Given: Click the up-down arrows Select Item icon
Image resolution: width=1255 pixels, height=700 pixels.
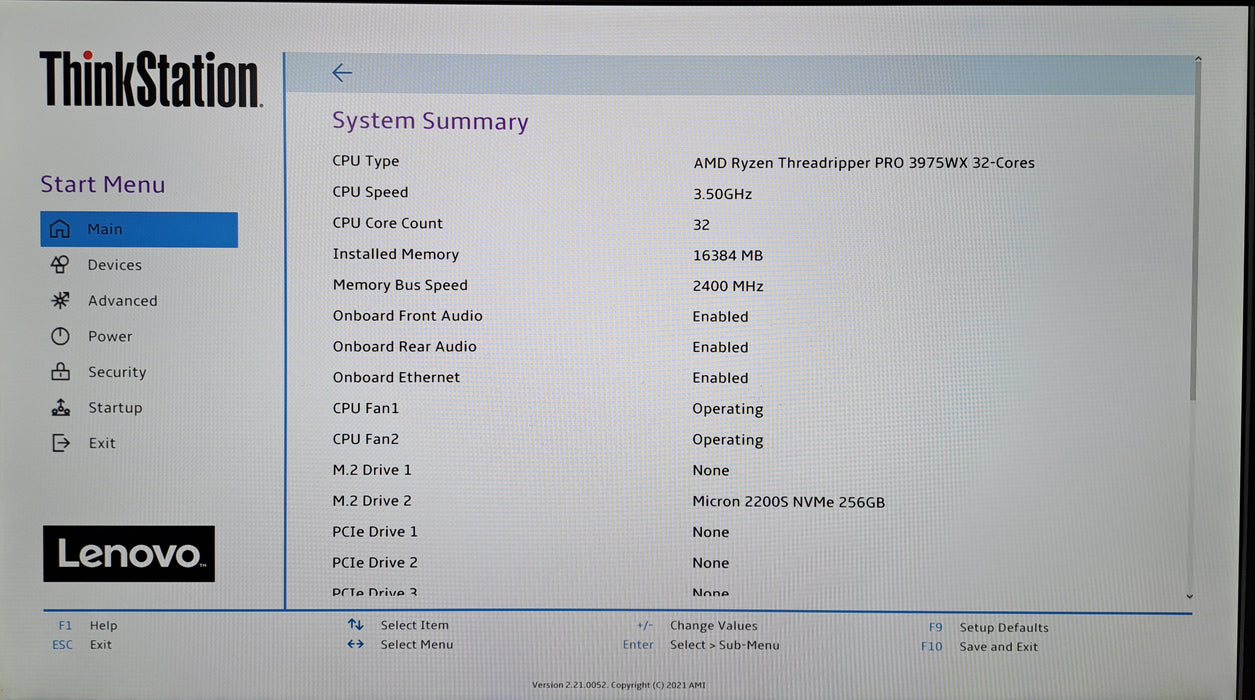Looking at the screenshot, I should tap(355, 625).
